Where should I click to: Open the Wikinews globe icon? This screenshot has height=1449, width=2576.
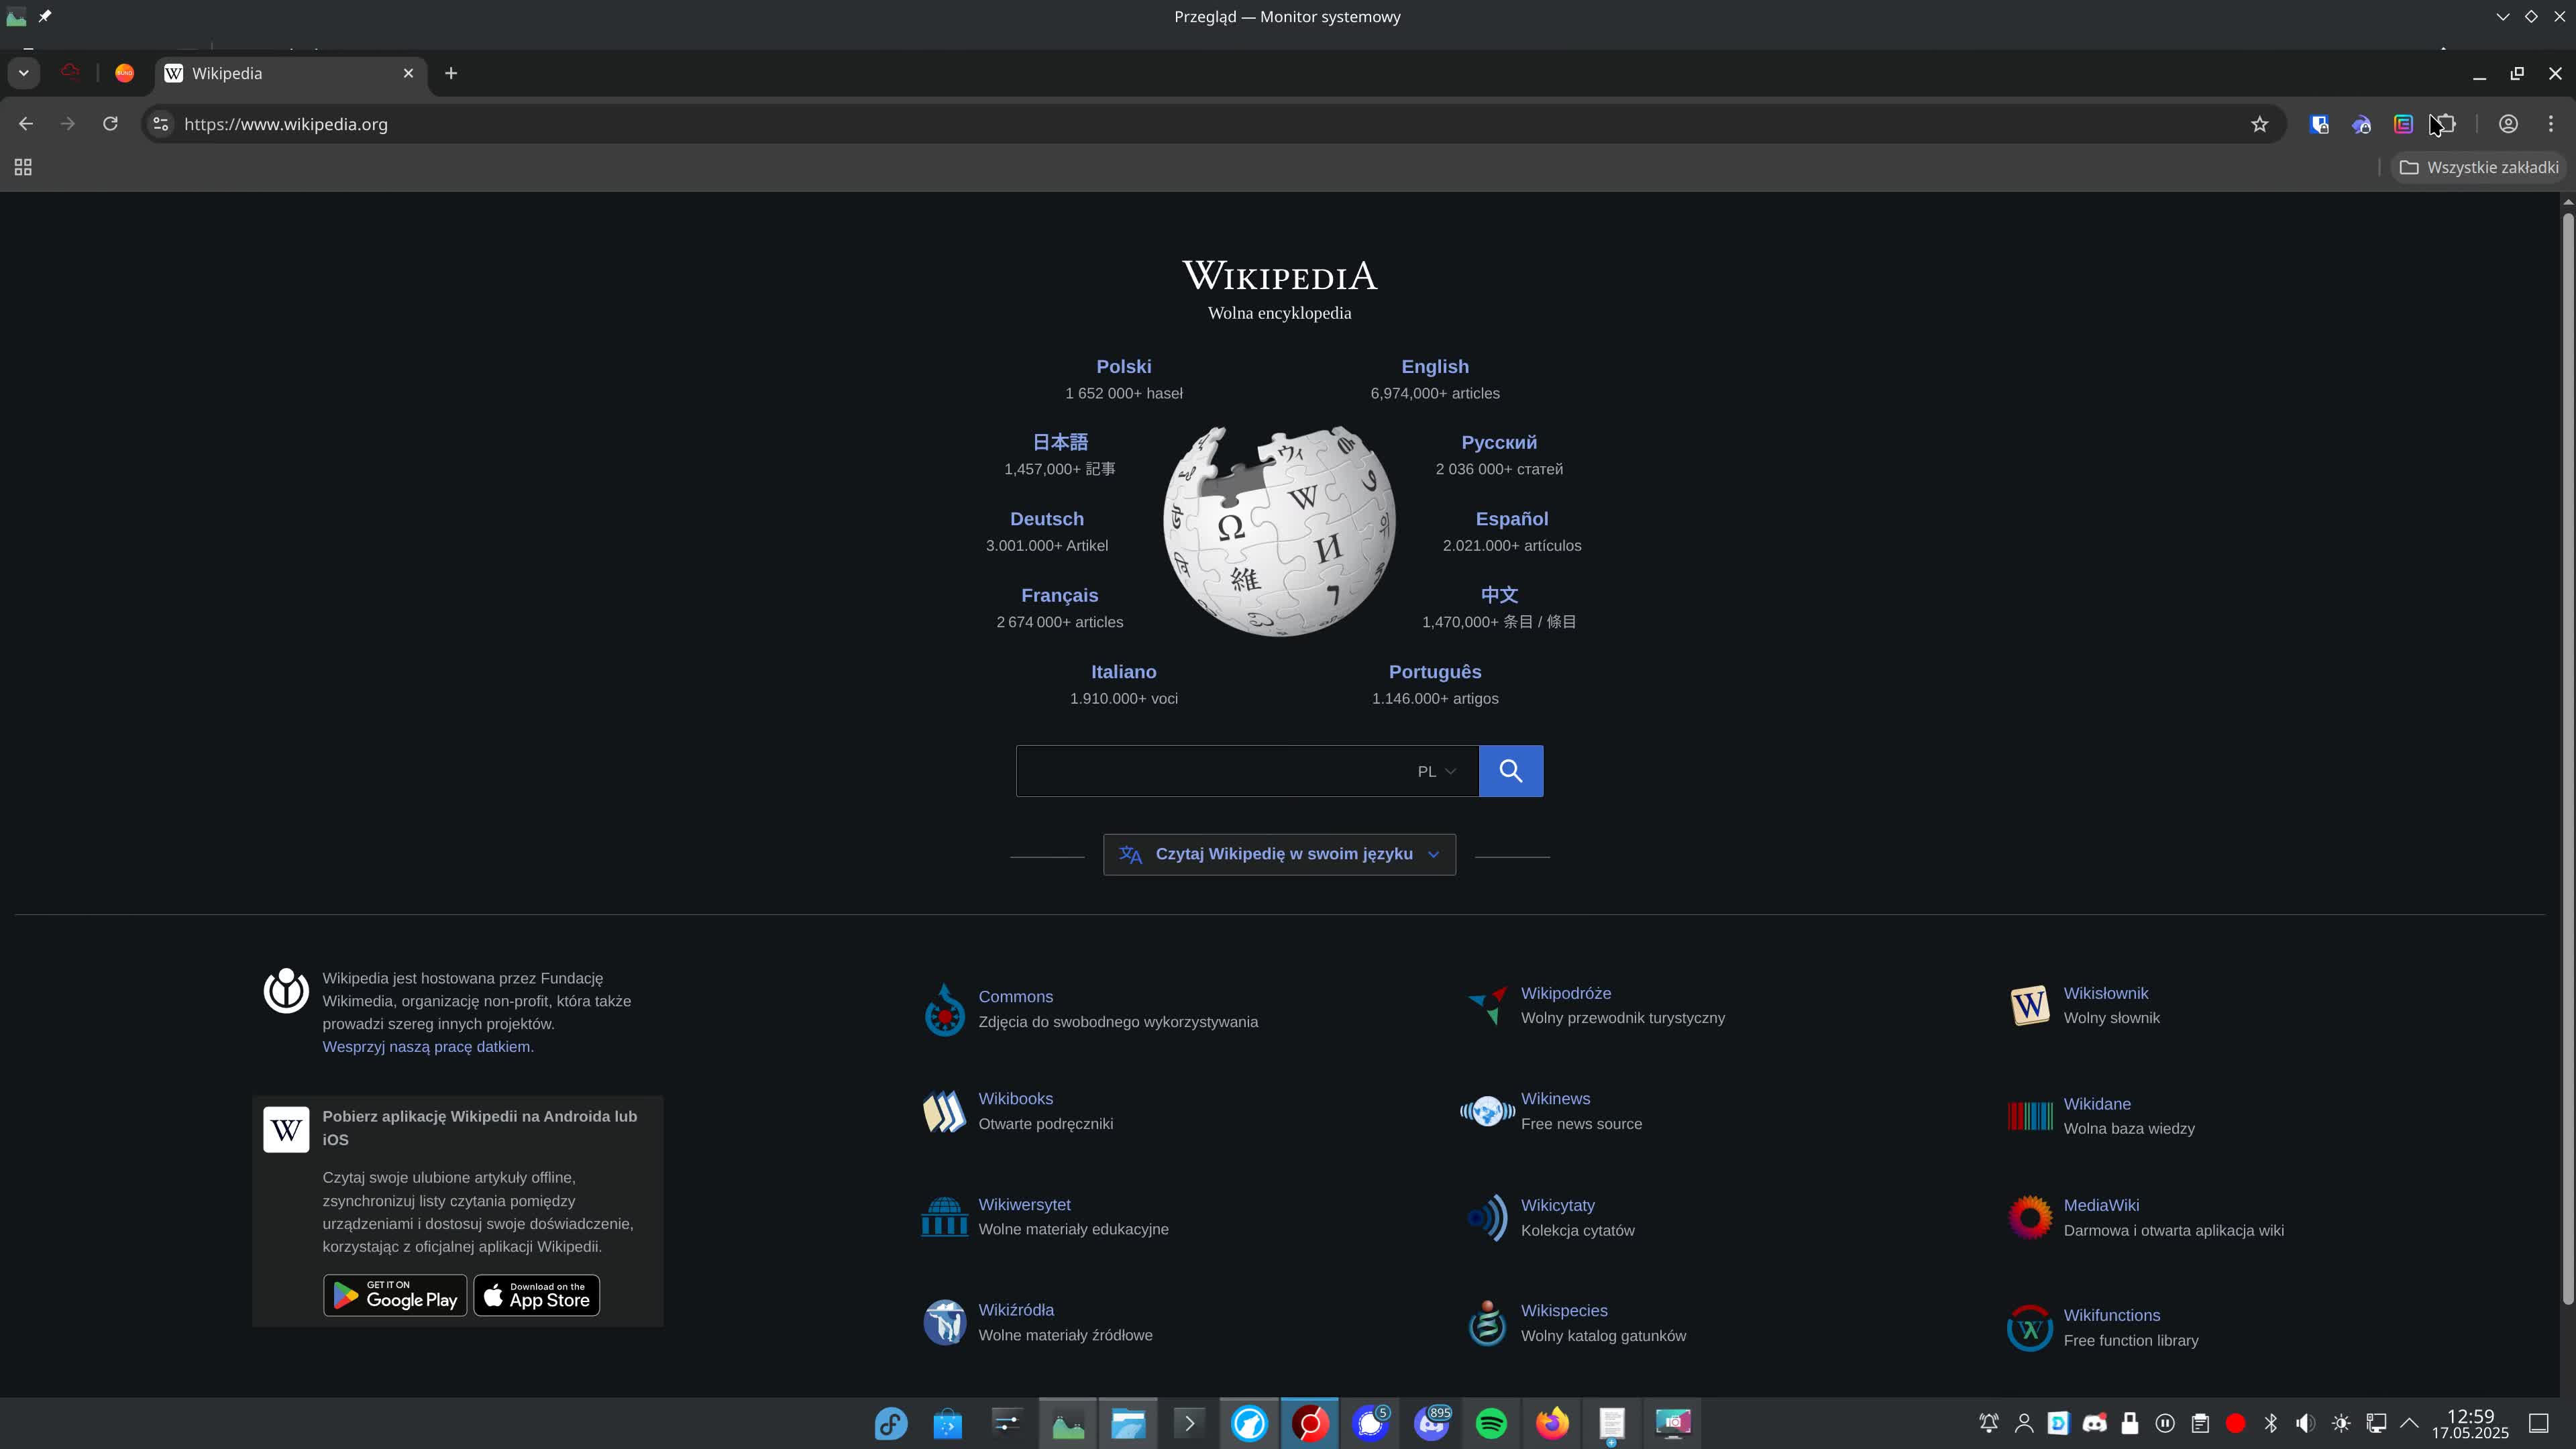click(1487, 1111)
